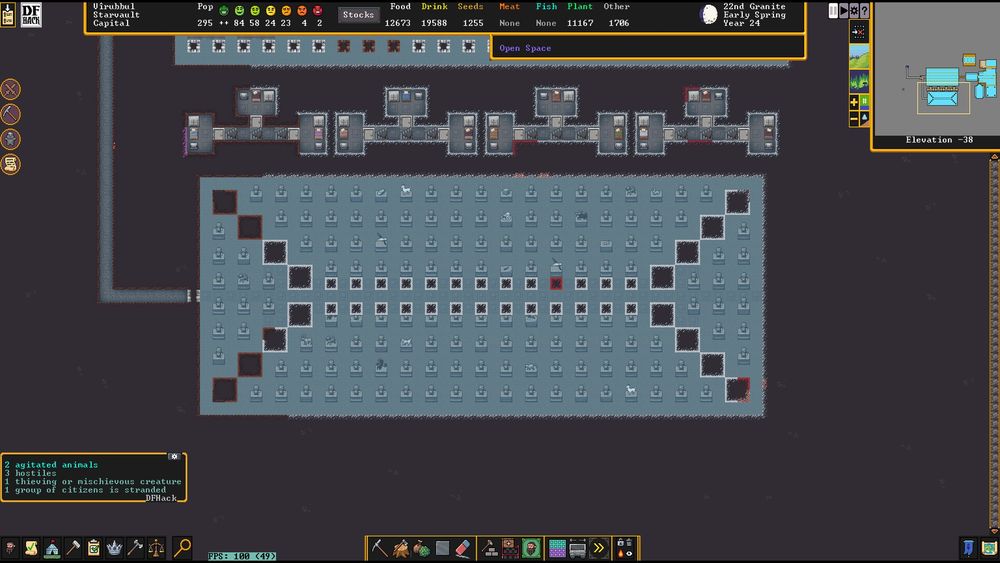The width and height of the screenshot is (1000, 563).
Task: Toggle the green ramp indicator button
Action: pos(865,102)
